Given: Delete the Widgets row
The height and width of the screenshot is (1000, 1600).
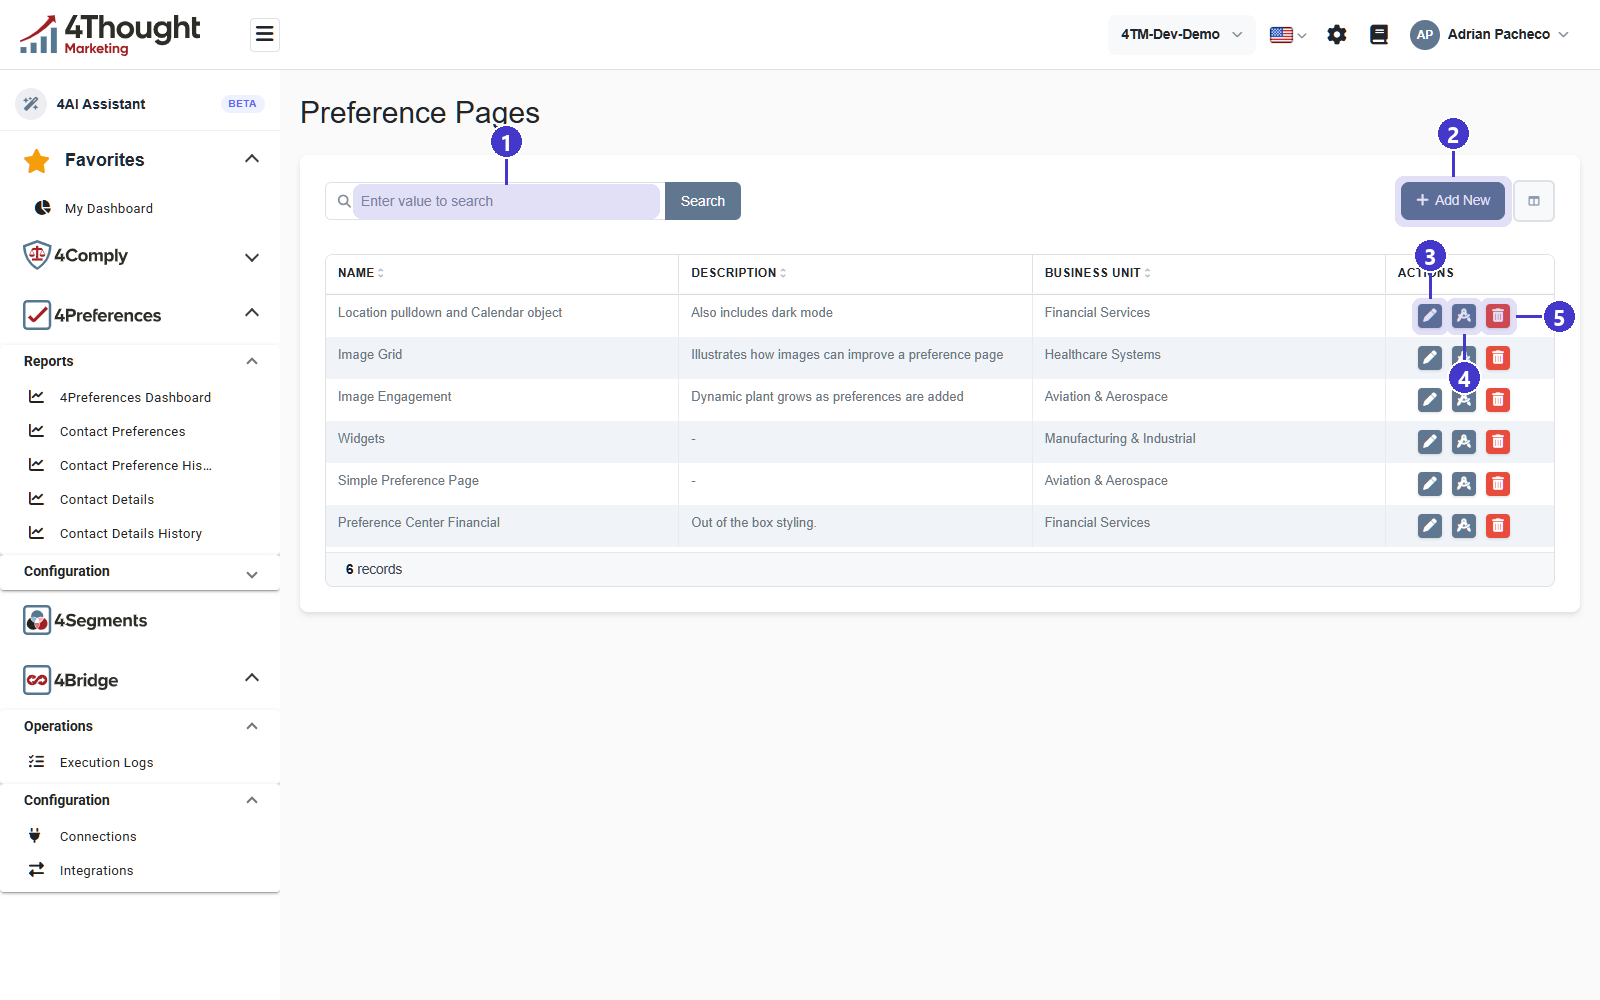Looking at the screenshot, I should pos(1498,442).
